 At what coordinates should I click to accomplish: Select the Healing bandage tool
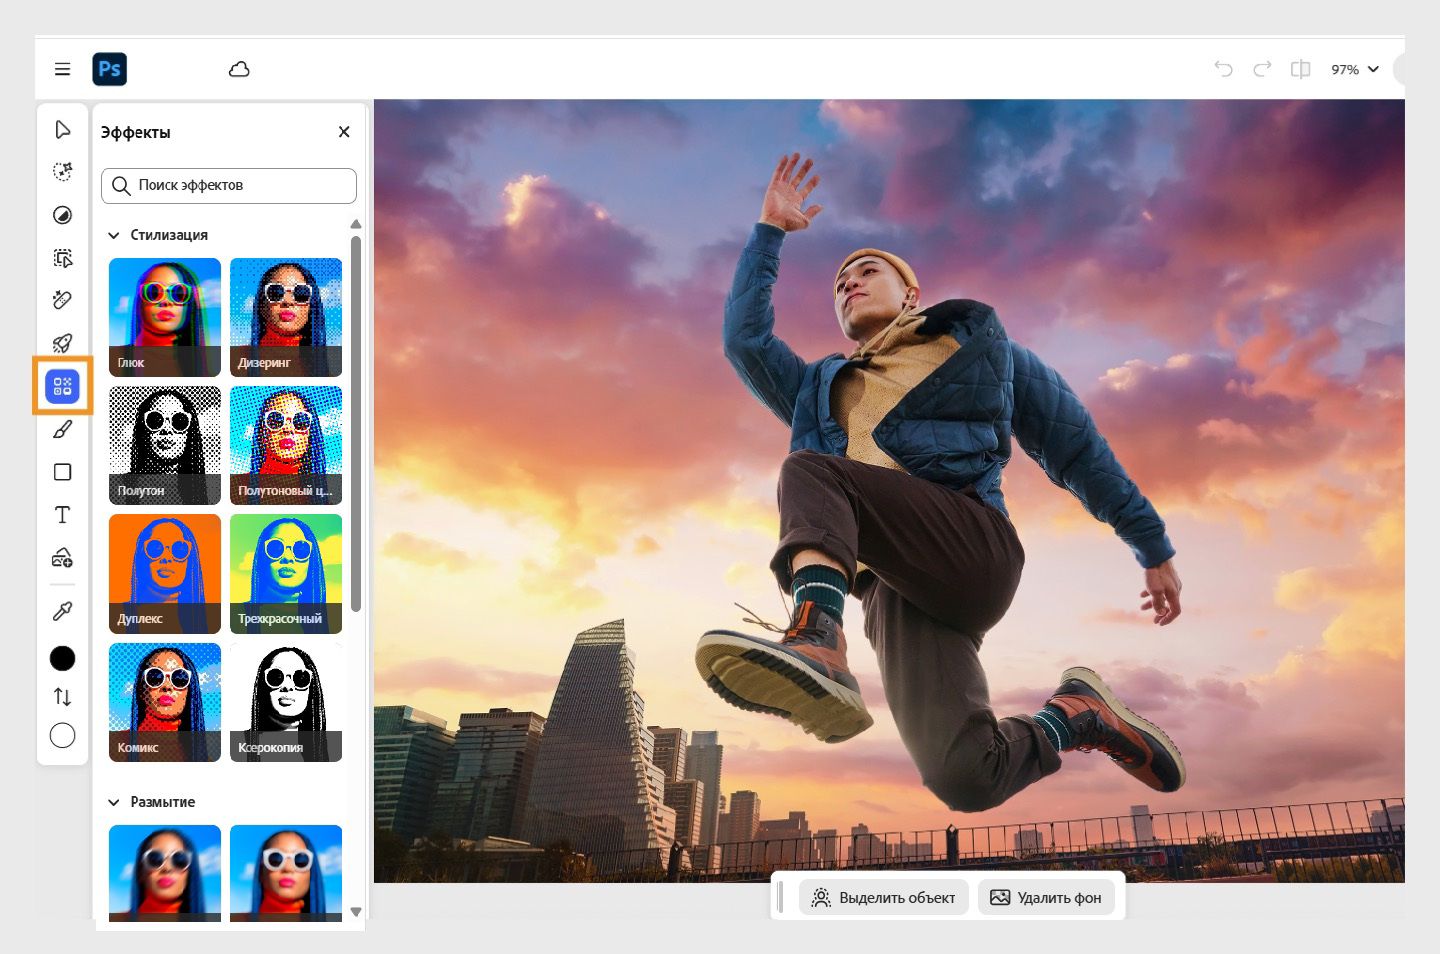pyautogui.click(x=62, y=300)
